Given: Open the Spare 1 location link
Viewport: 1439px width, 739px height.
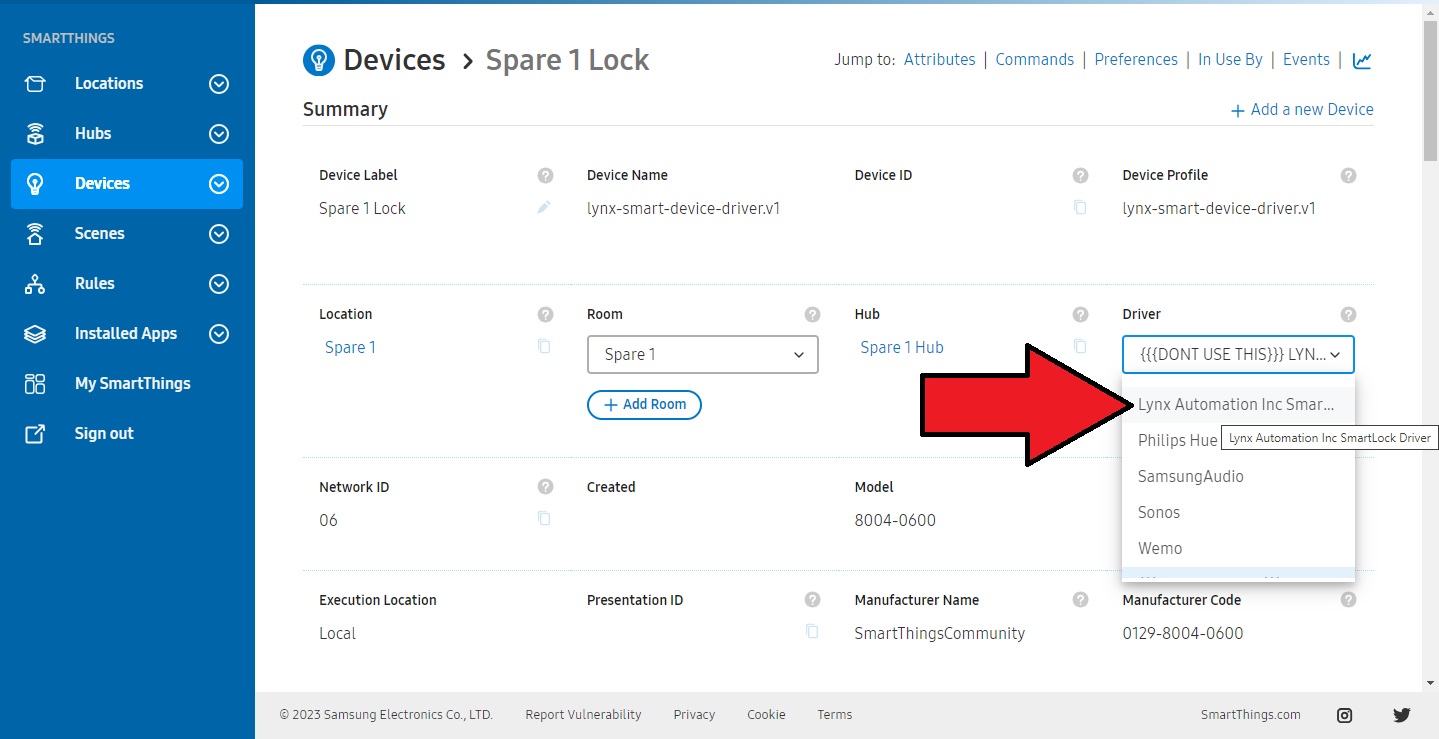Looking at the screenshot, I should coord(350,348).
